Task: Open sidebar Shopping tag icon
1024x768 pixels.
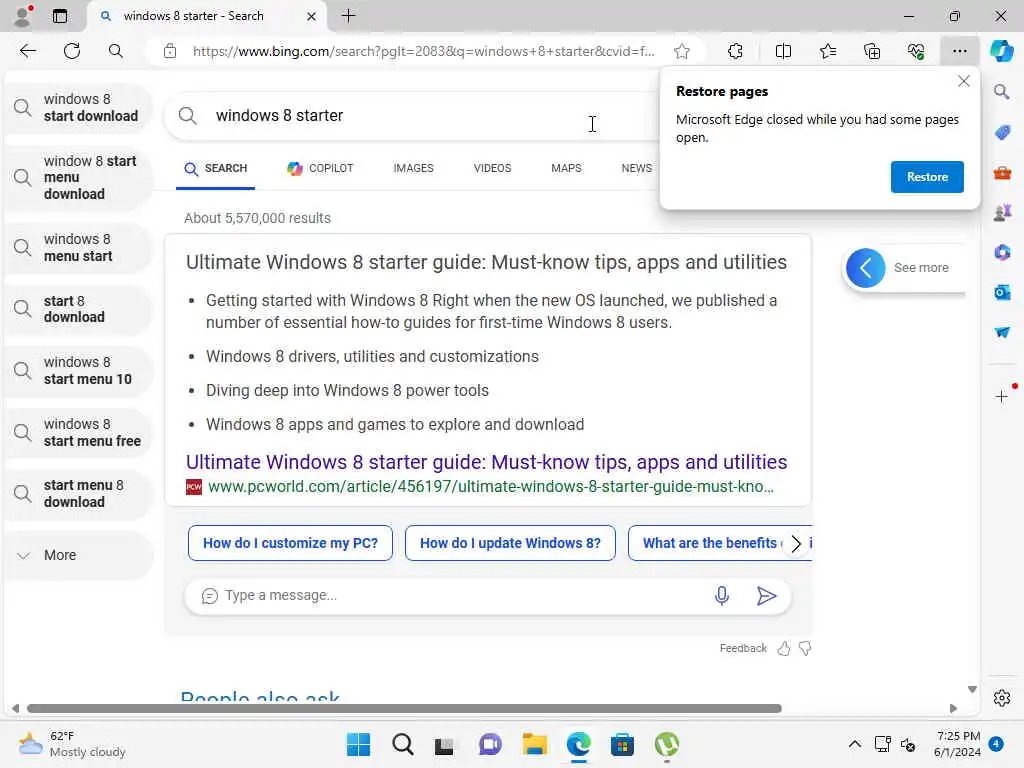Action: pos(1002,133)
